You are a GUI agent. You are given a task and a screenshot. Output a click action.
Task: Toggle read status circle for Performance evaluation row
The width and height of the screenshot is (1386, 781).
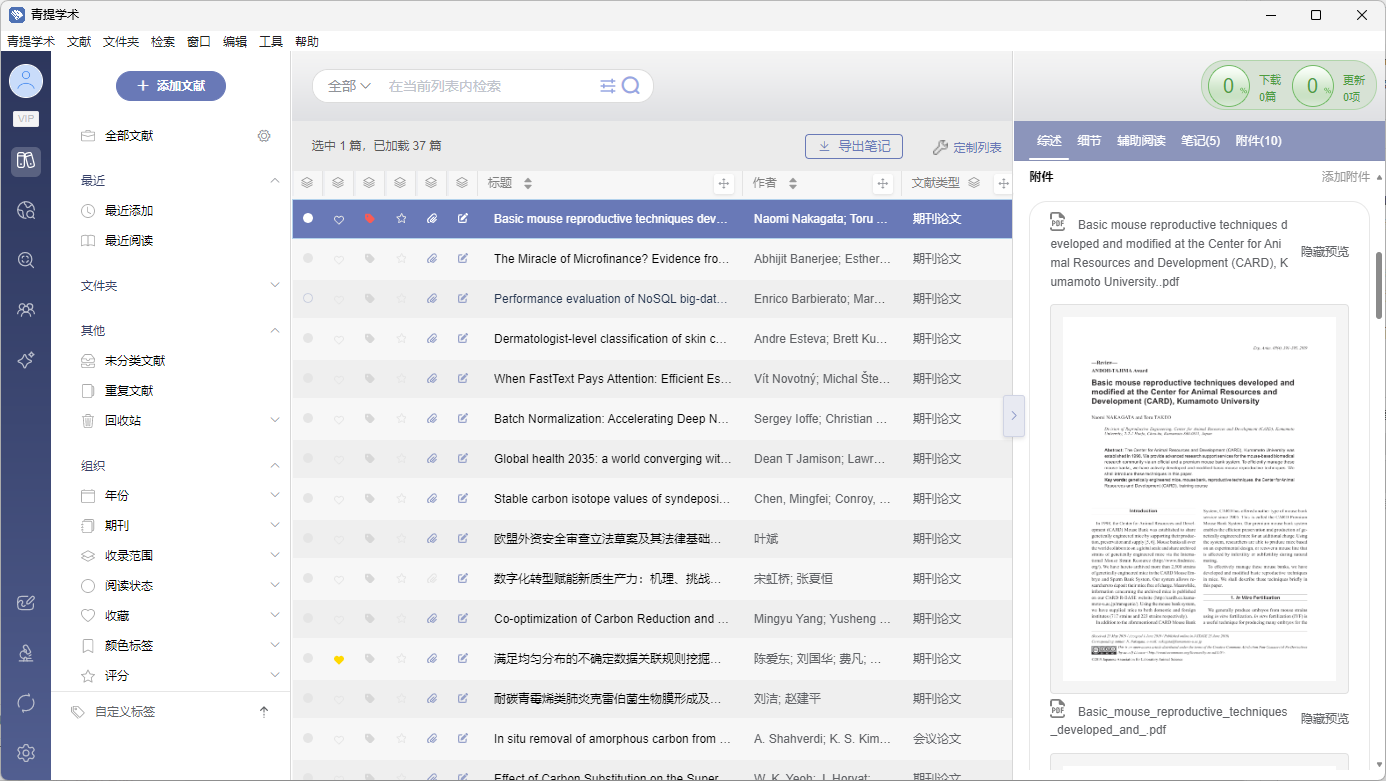click(x=308, y=298)
